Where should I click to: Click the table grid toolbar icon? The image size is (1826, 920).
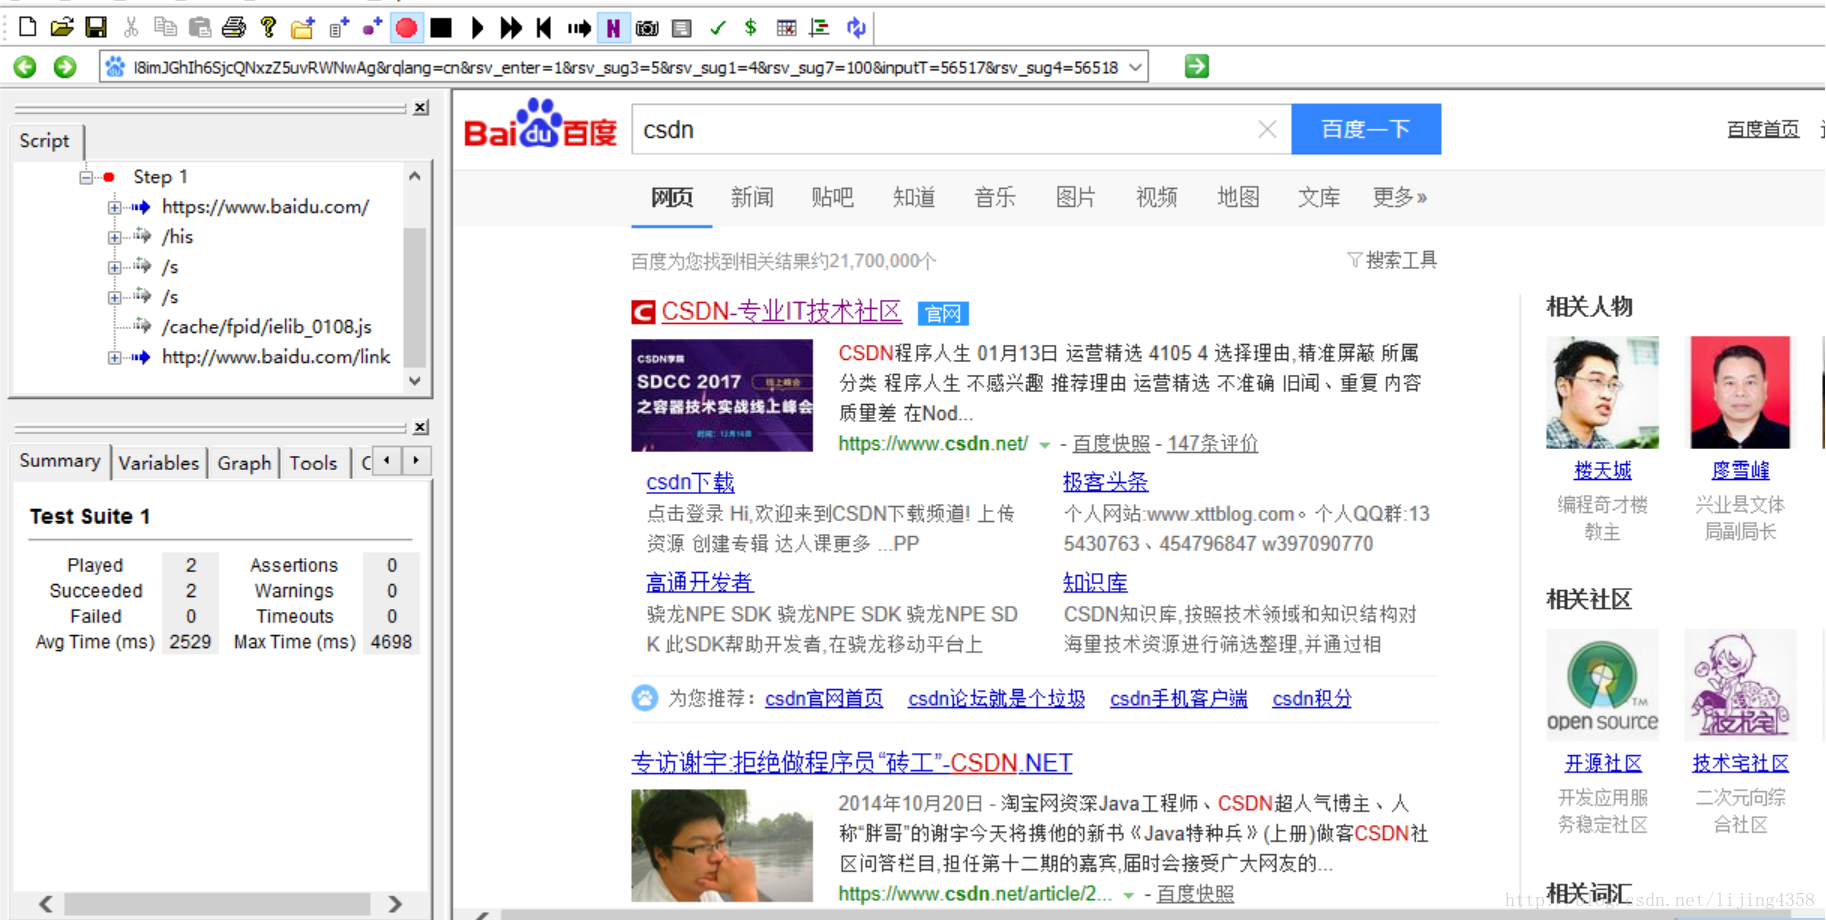(x=786, y=27)
